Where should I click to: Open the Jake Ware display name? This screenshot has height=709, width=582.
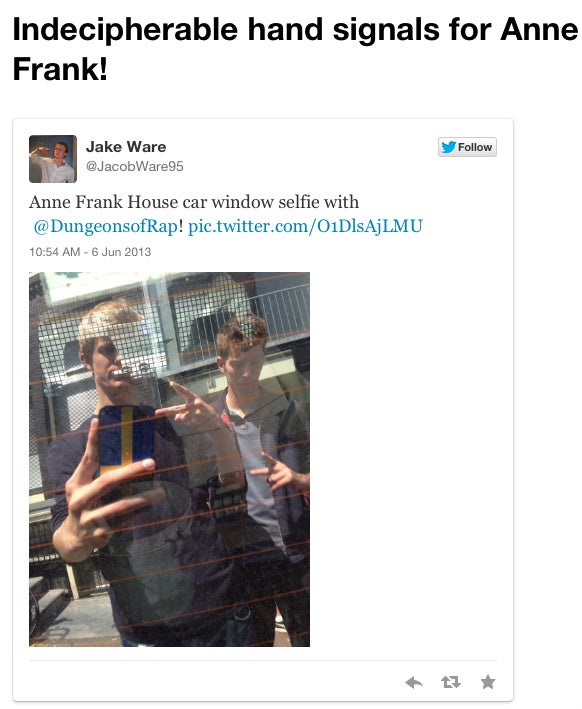[126, 147]
